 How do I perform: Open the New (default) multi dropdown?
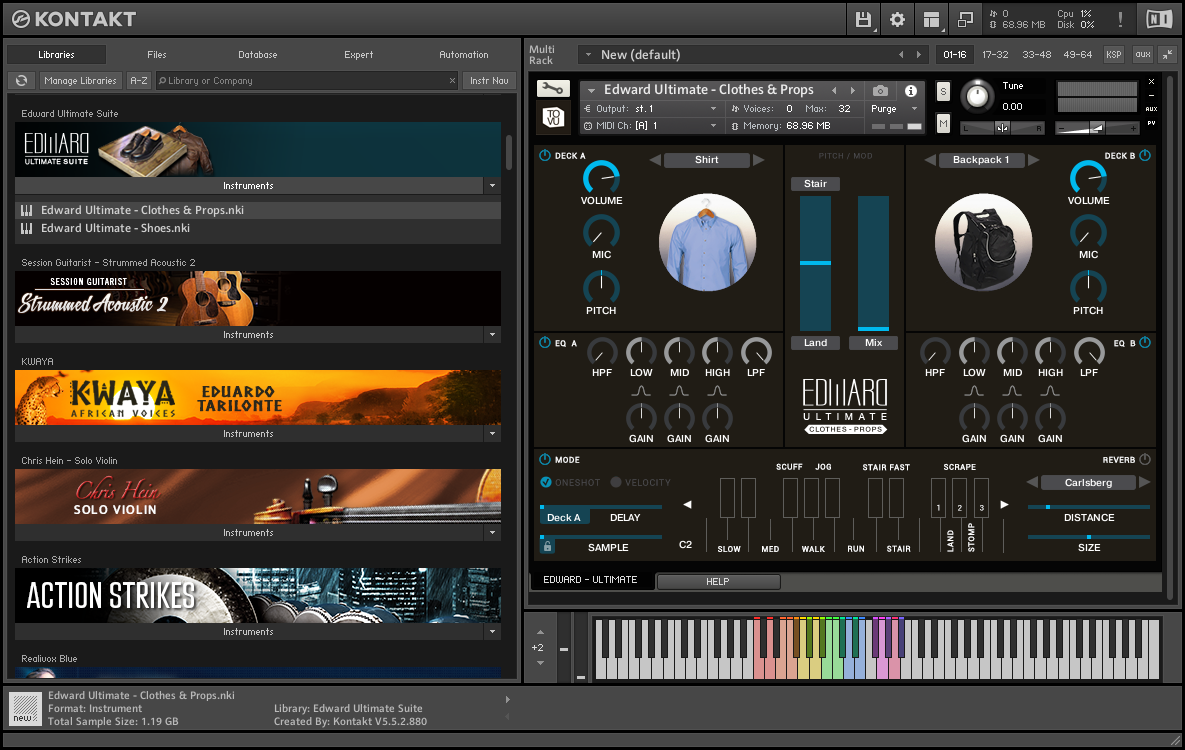[588, 54]
